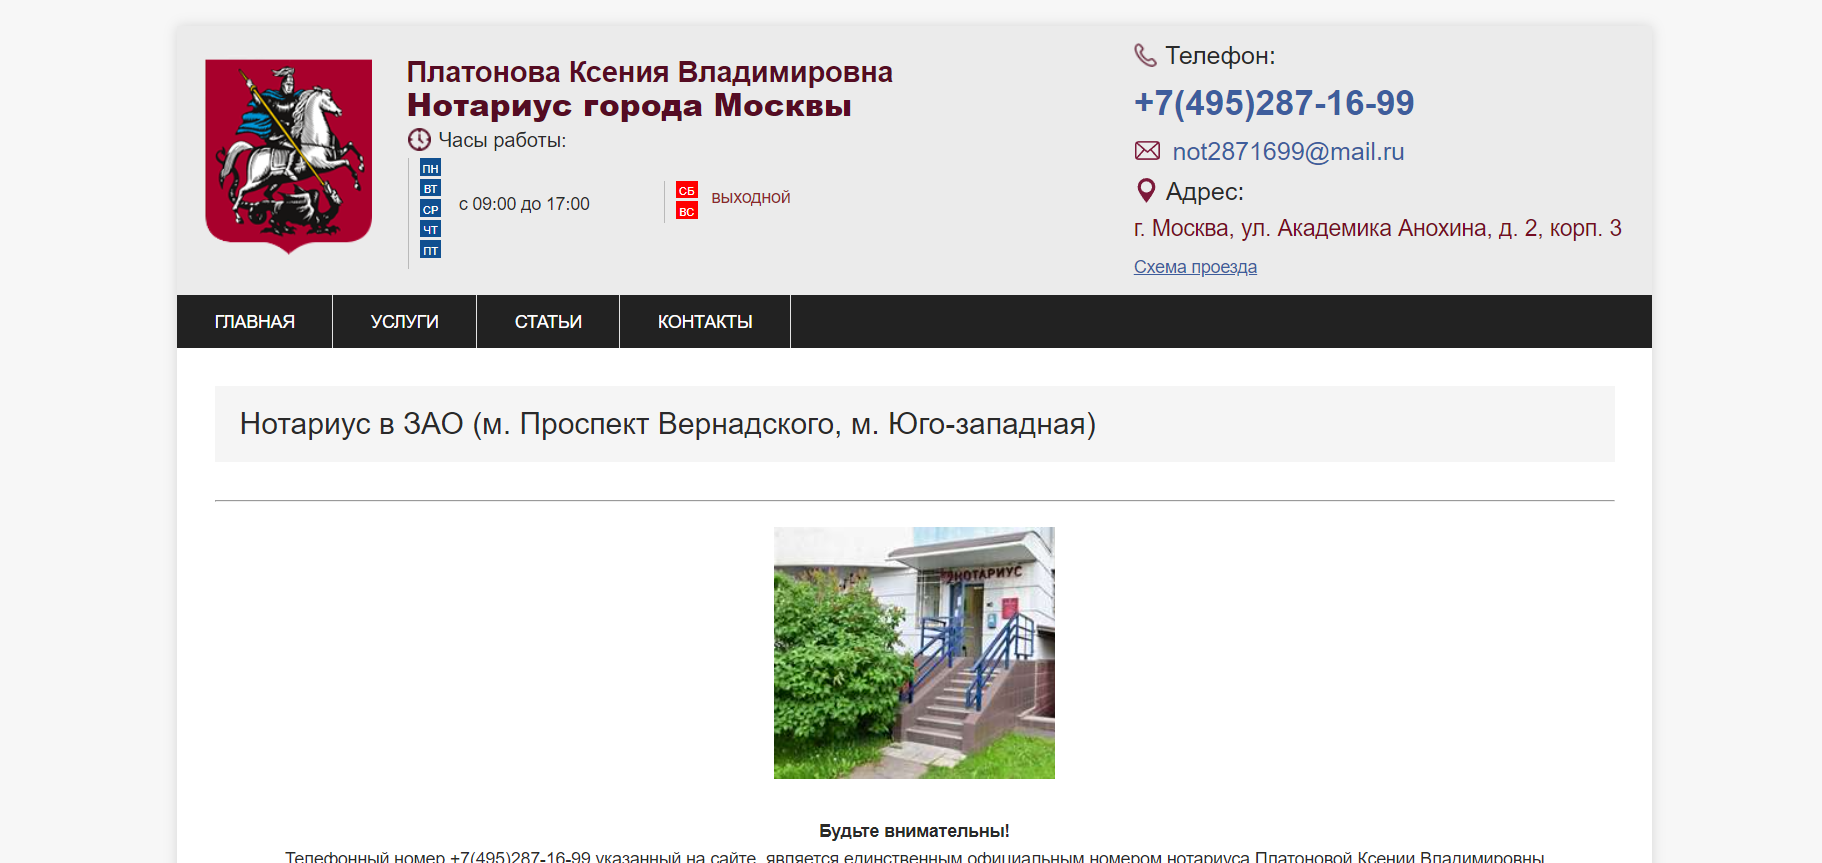Click the clock icon by Часы работы
The height and width of the screenshot is (863, 1822).
419,140
